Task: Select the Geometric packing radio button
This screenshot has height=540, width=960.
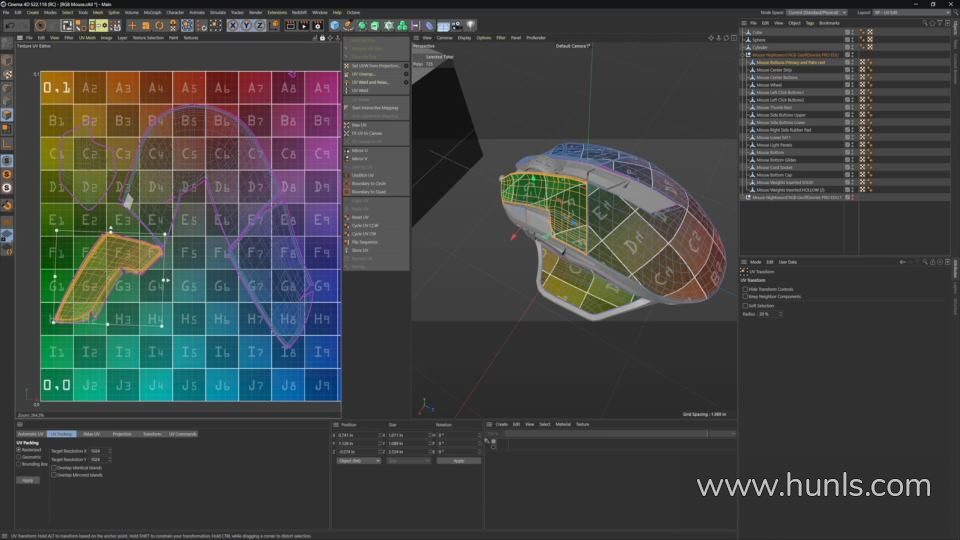Action: click(x=20, y=456)
